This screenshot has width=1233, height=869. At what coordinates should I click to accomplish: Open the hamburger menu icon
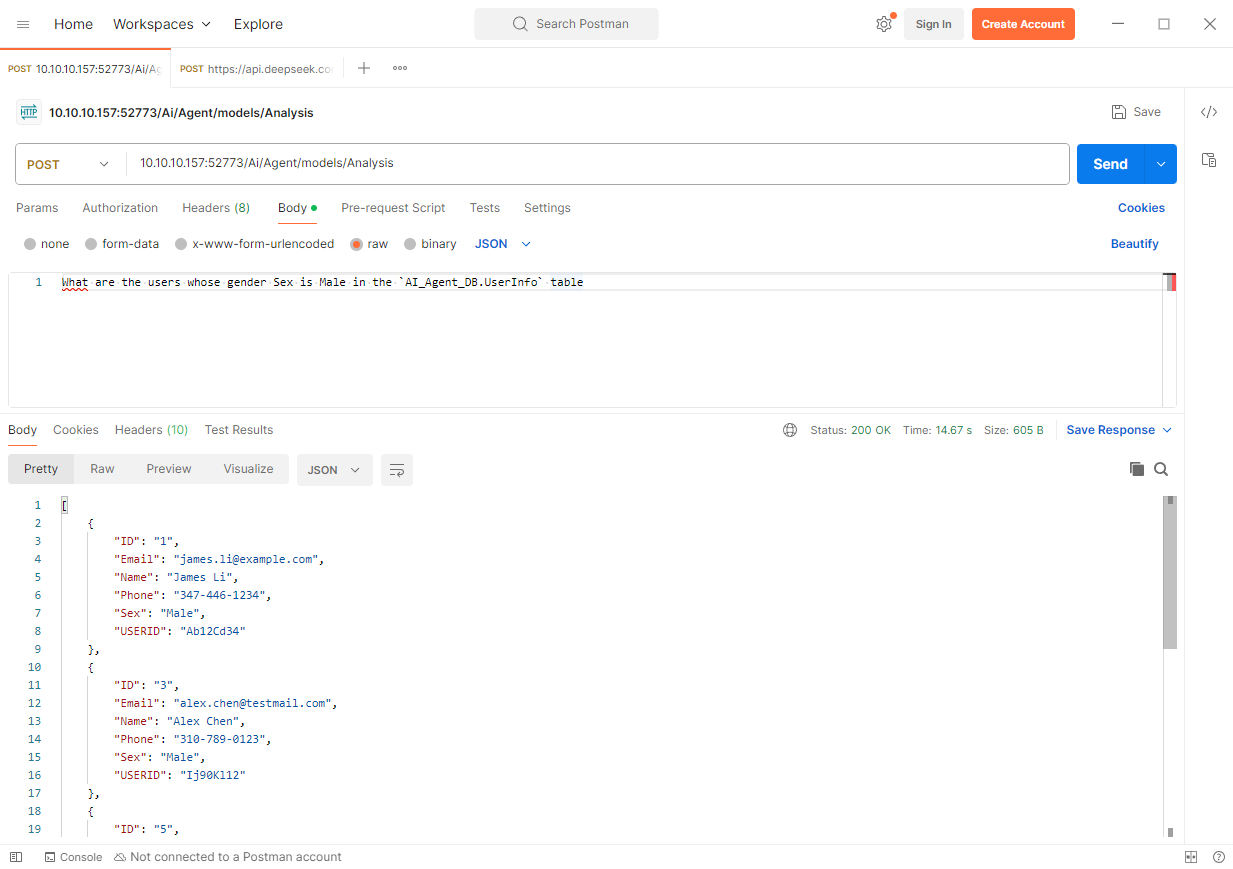pos(23,24)
